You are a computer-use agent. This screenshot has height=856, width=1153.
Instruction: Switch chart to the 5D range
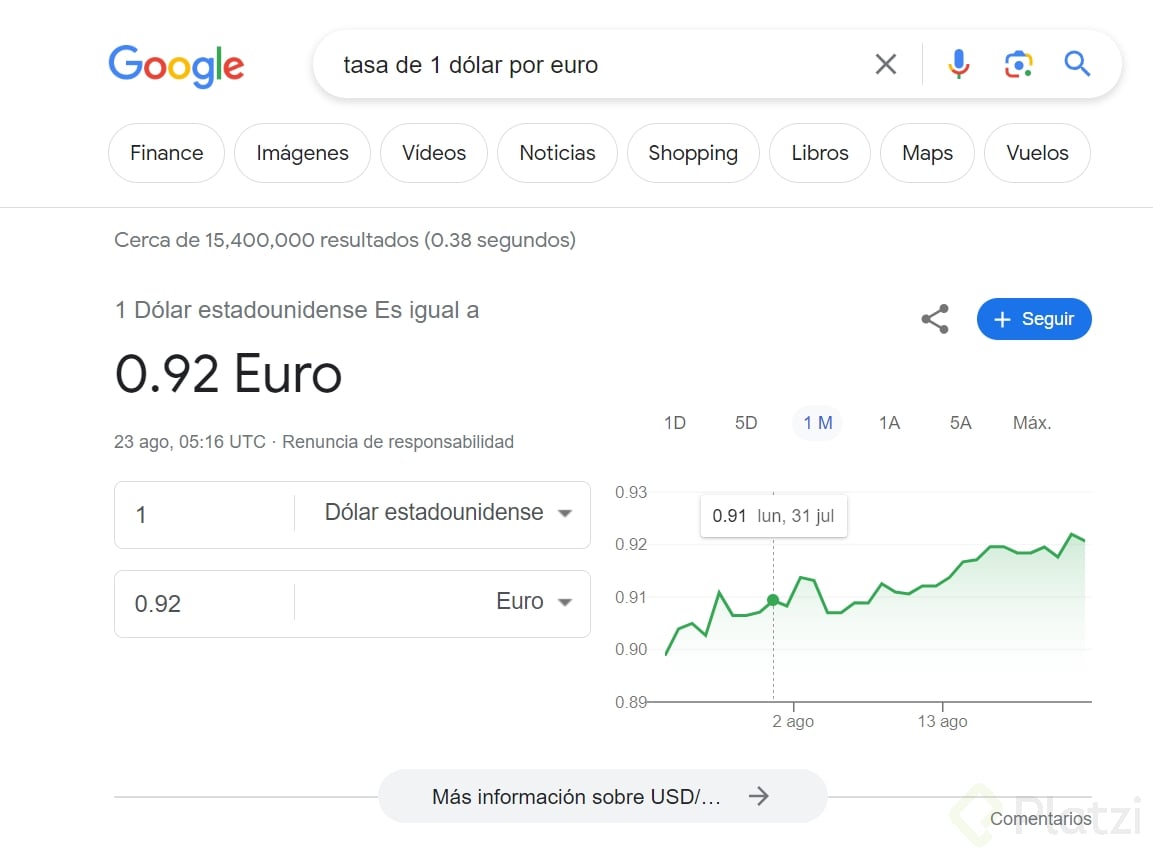(746, 423)
